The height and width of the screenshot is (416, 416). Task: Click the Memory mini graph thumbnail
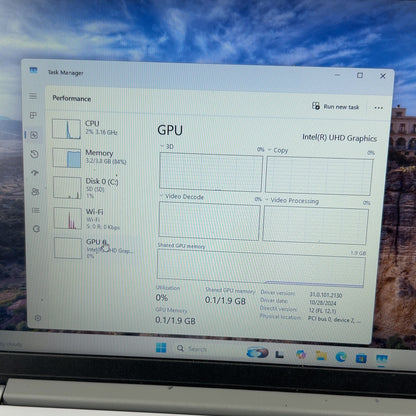[x=67, y=158]
